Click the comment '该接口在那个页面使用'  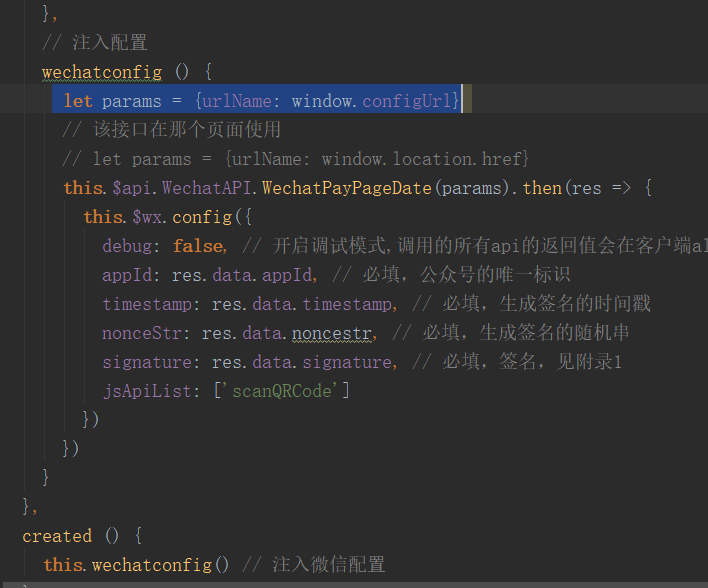coord(187,130)
